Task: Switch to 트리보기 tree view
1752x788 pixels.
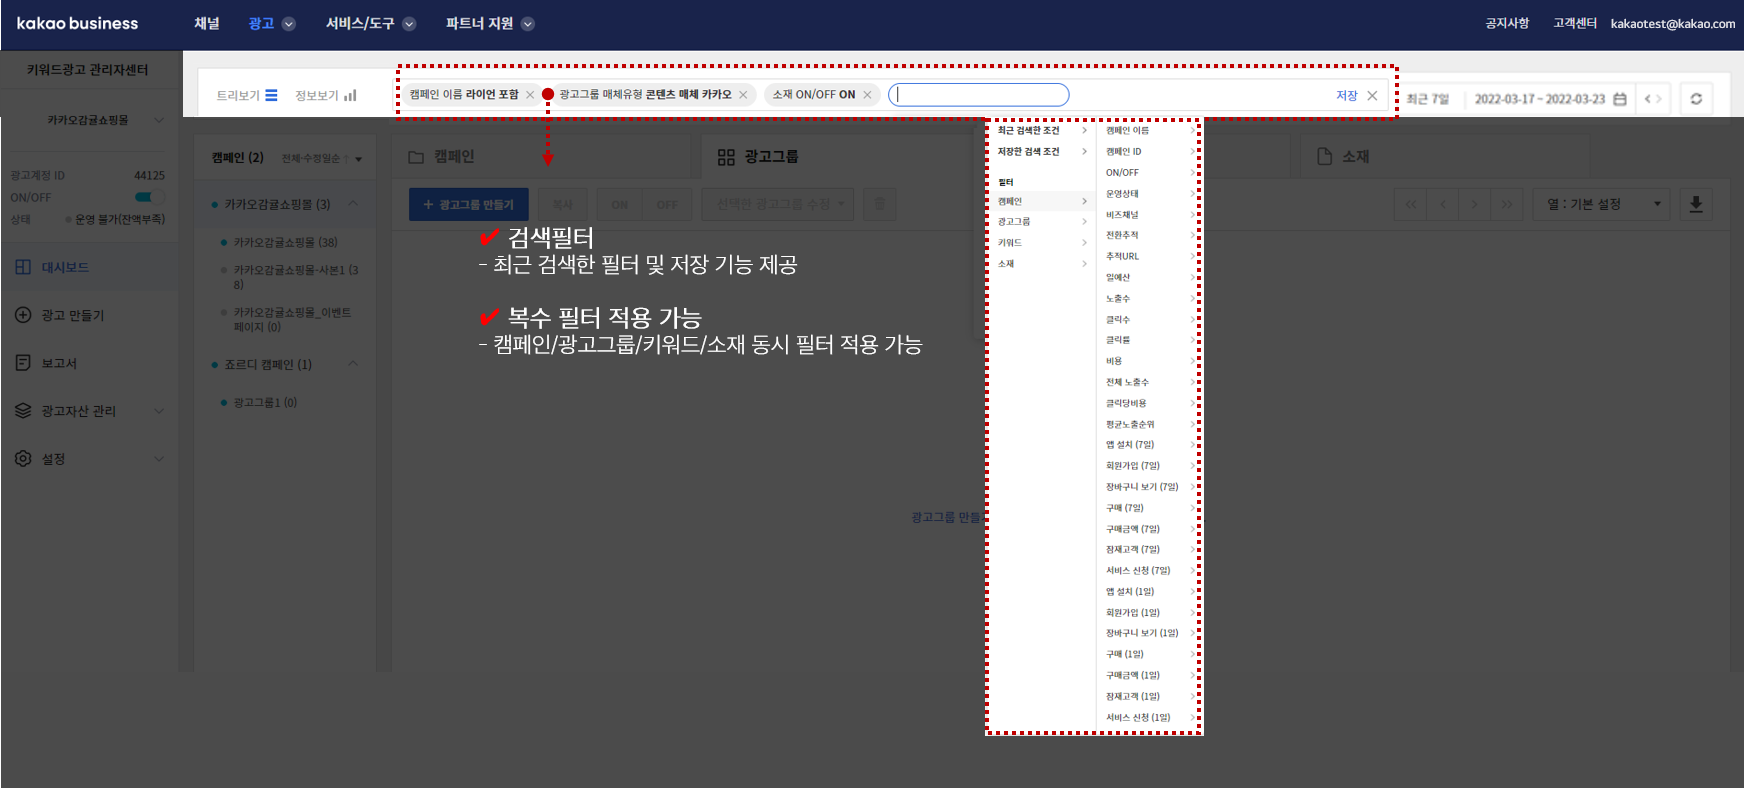Action: tap(246, 96)
